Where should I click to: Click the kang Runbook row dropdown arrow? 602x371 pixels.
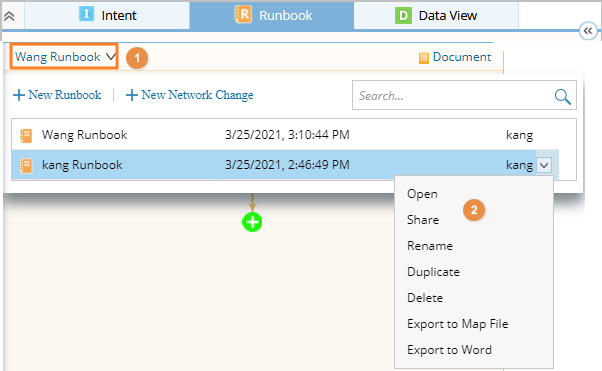(x=544, y=166)
